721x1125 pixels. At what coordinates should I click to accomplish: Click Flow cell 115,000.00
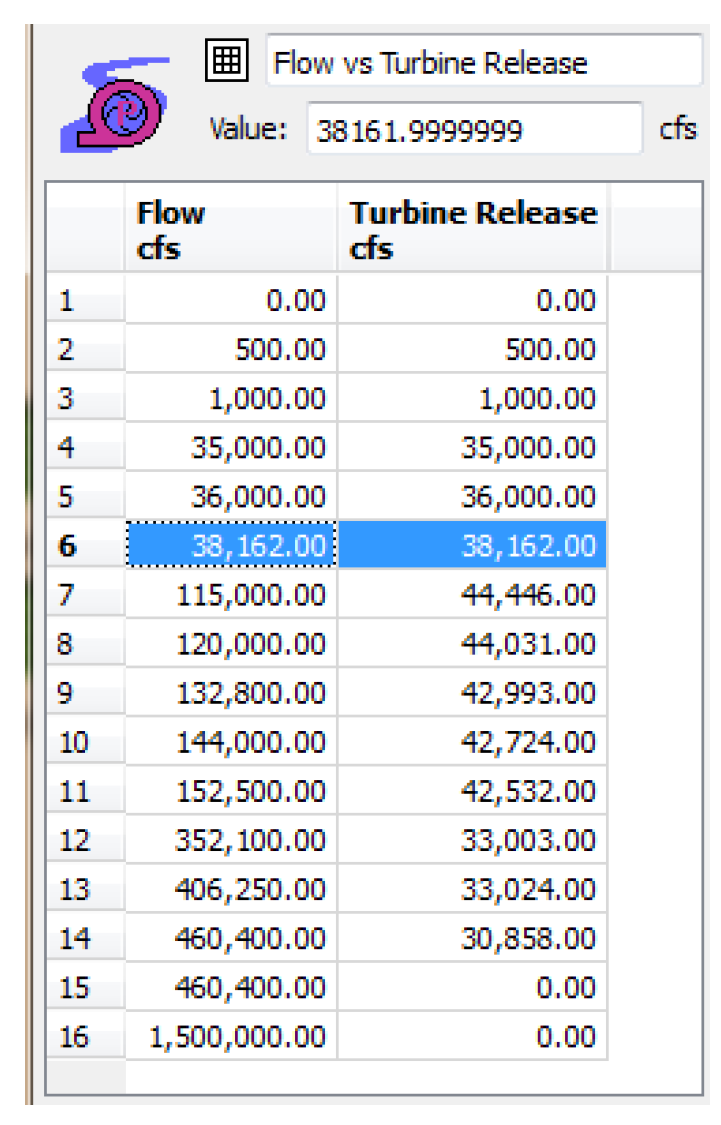click(231, 595)
